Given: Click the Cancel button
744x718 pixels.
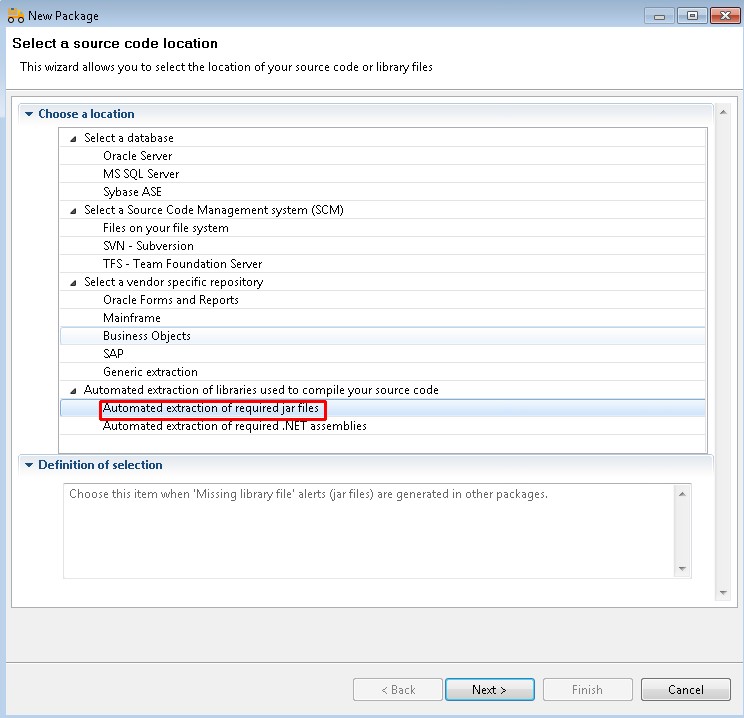Looking at the screenshot, I should click(x=685, y=690).
